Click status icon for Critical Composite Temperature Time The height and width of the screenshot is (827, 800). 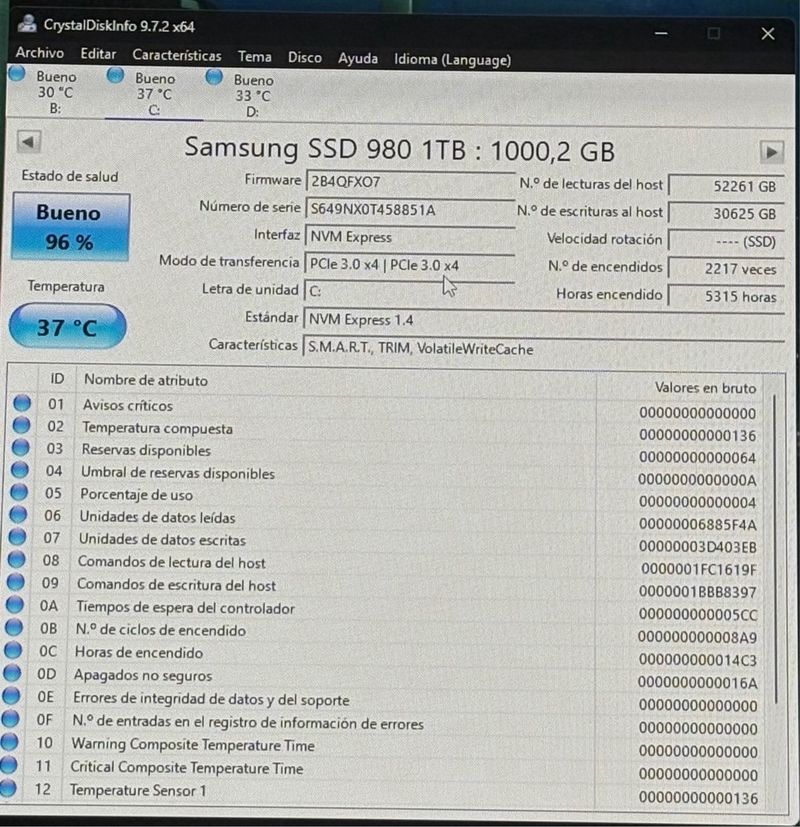click(8, 765)
